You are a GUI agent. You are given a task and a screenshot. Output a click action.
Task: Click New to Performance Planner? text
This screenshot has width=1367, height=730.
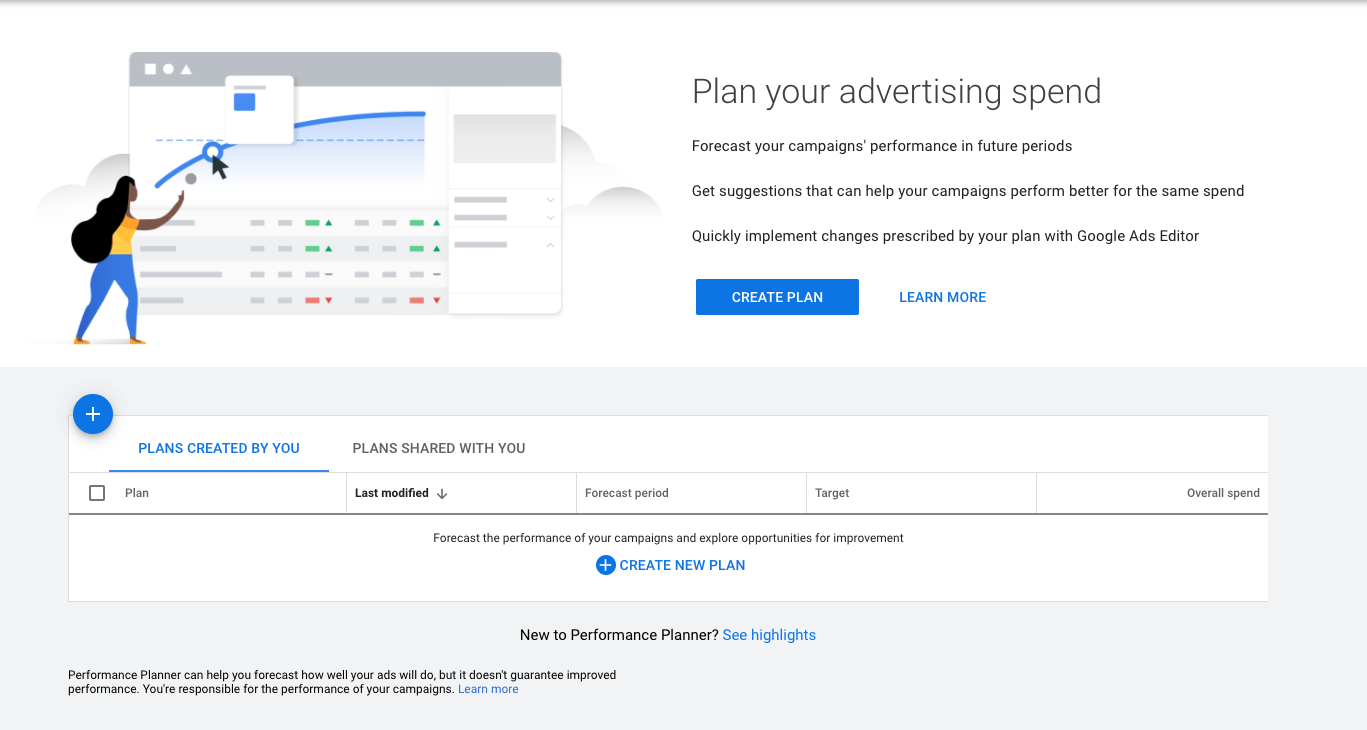[619, 635]
